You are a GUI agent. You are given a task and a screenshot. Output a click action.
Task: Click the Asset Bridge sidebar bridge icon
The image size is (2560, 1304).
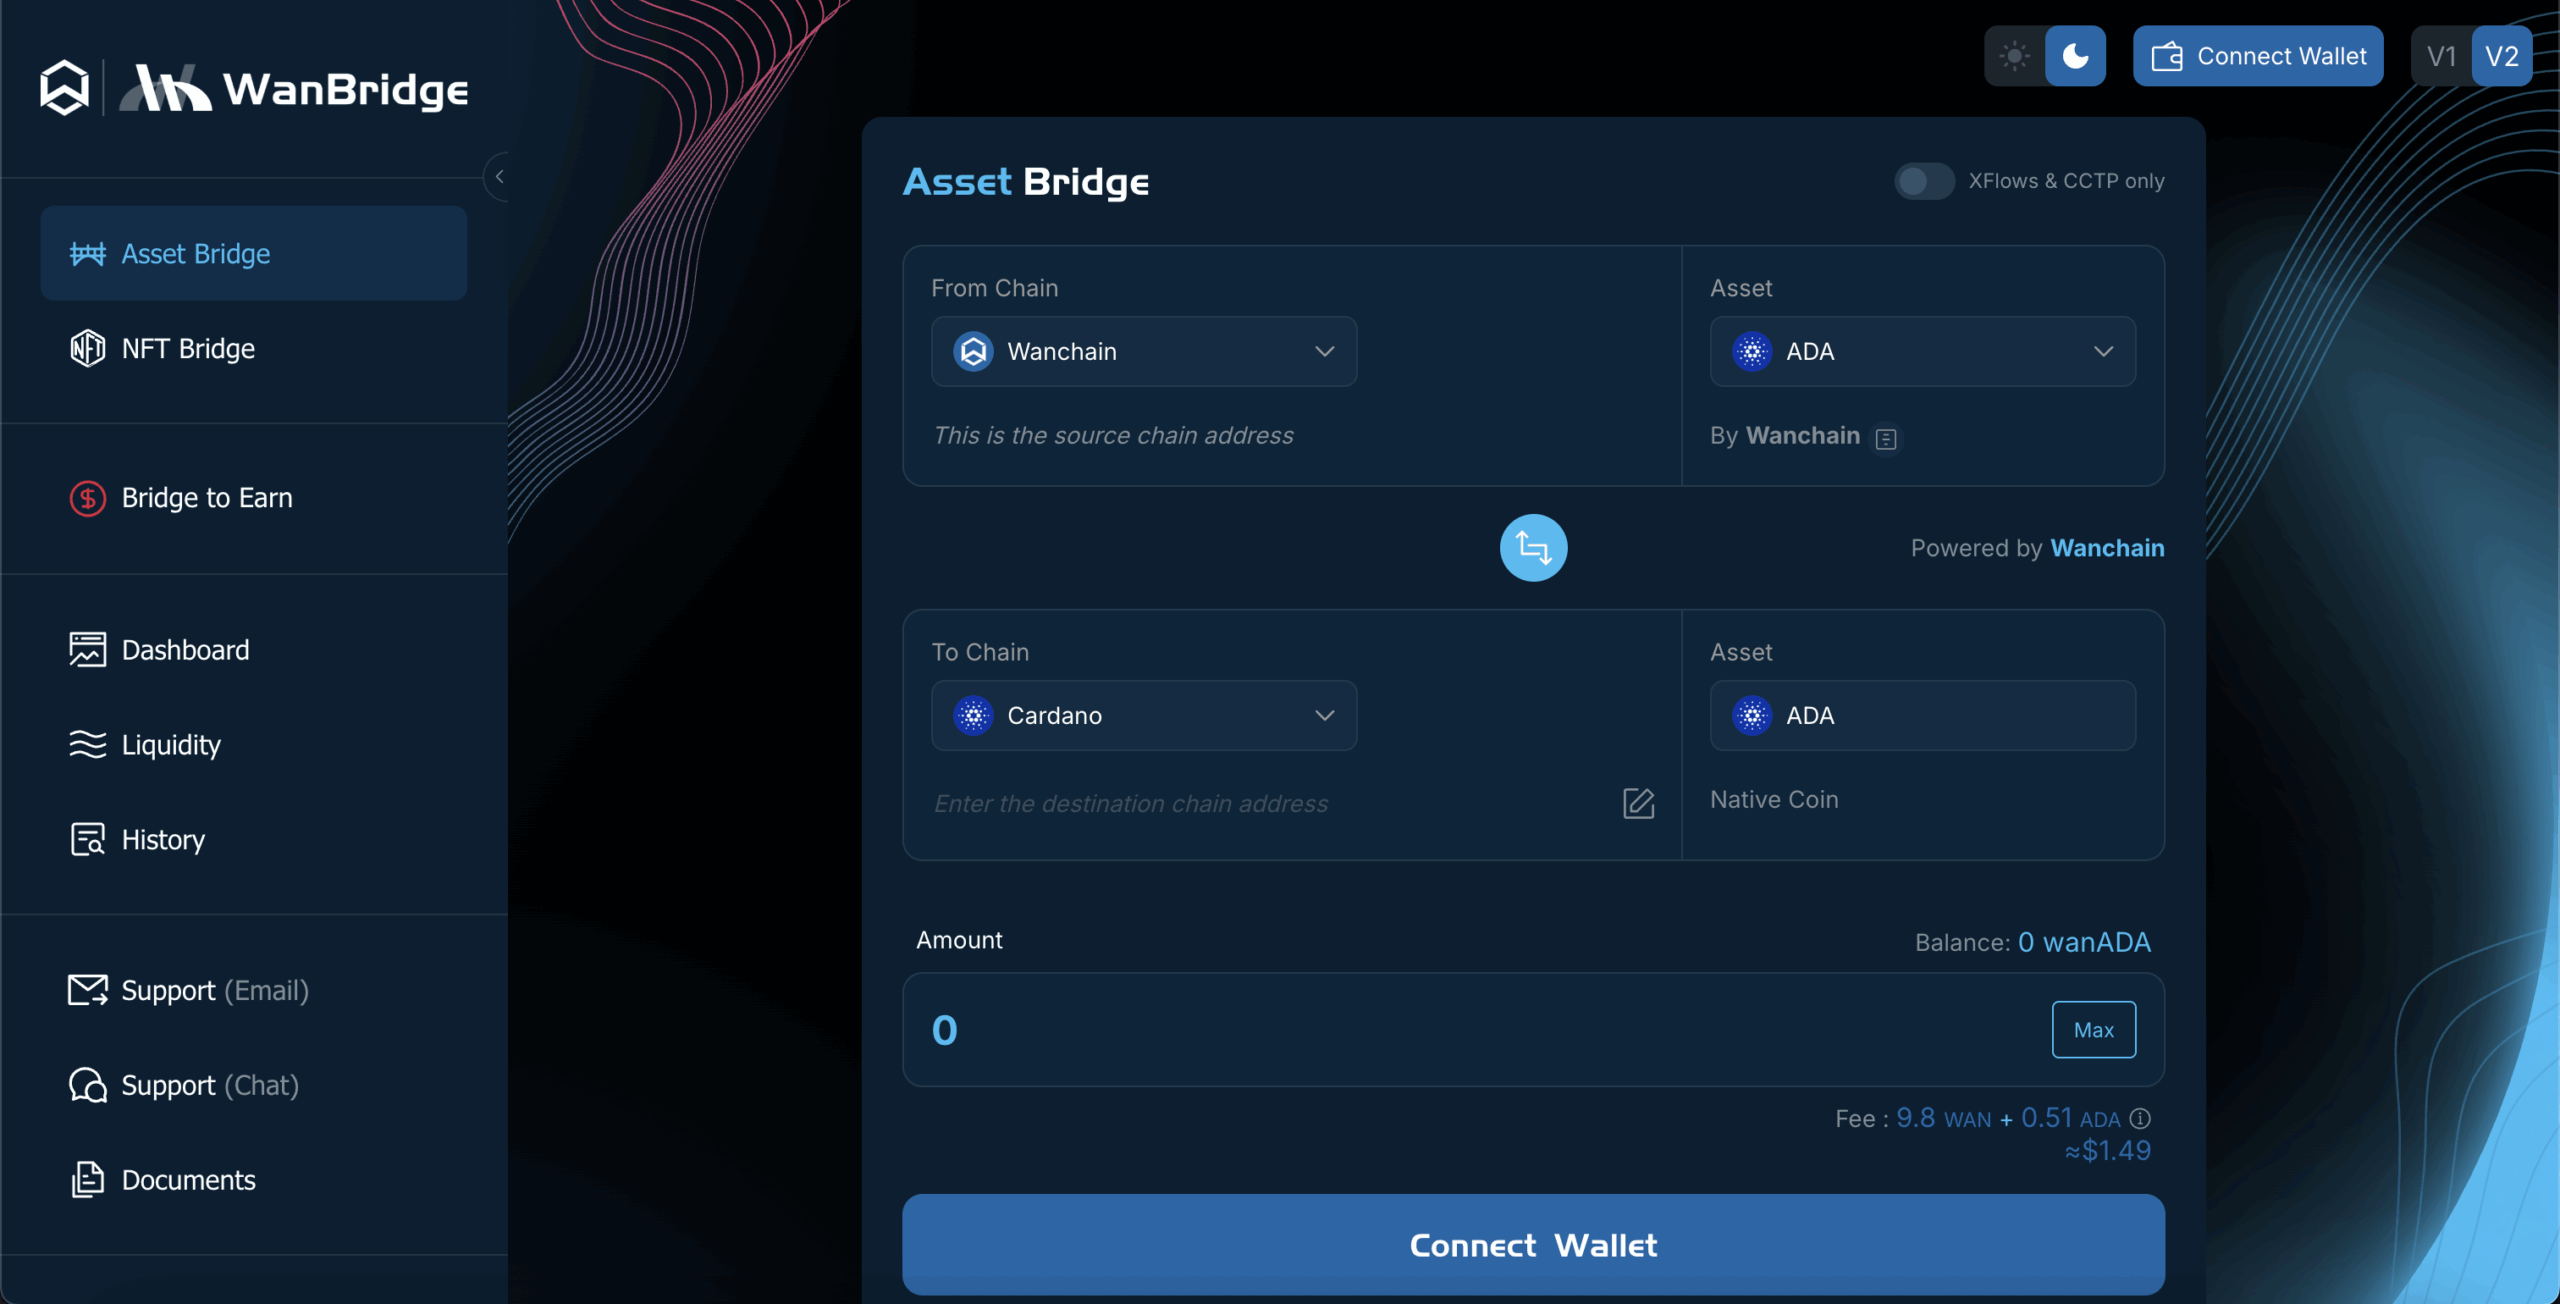click(x=87, y=254)
